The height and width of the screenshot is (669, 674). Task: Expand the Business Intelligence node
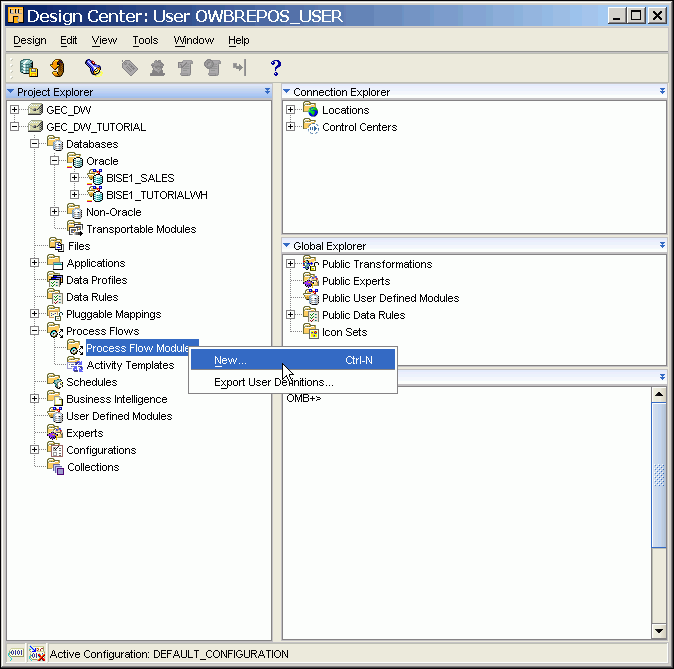pyautogui.click(x=34, y=399)
